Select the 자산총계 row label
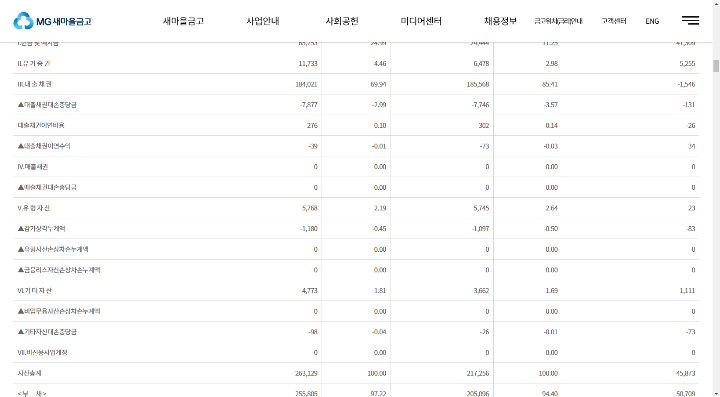Screen dimensions: 720x397 (29, 373)
